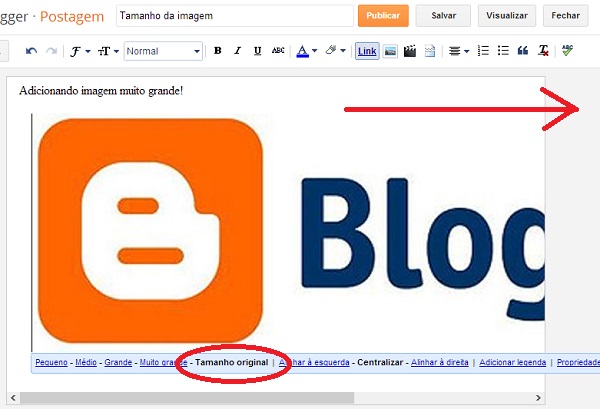Click the horizontal scrollbar left arrow

(13, 398)
